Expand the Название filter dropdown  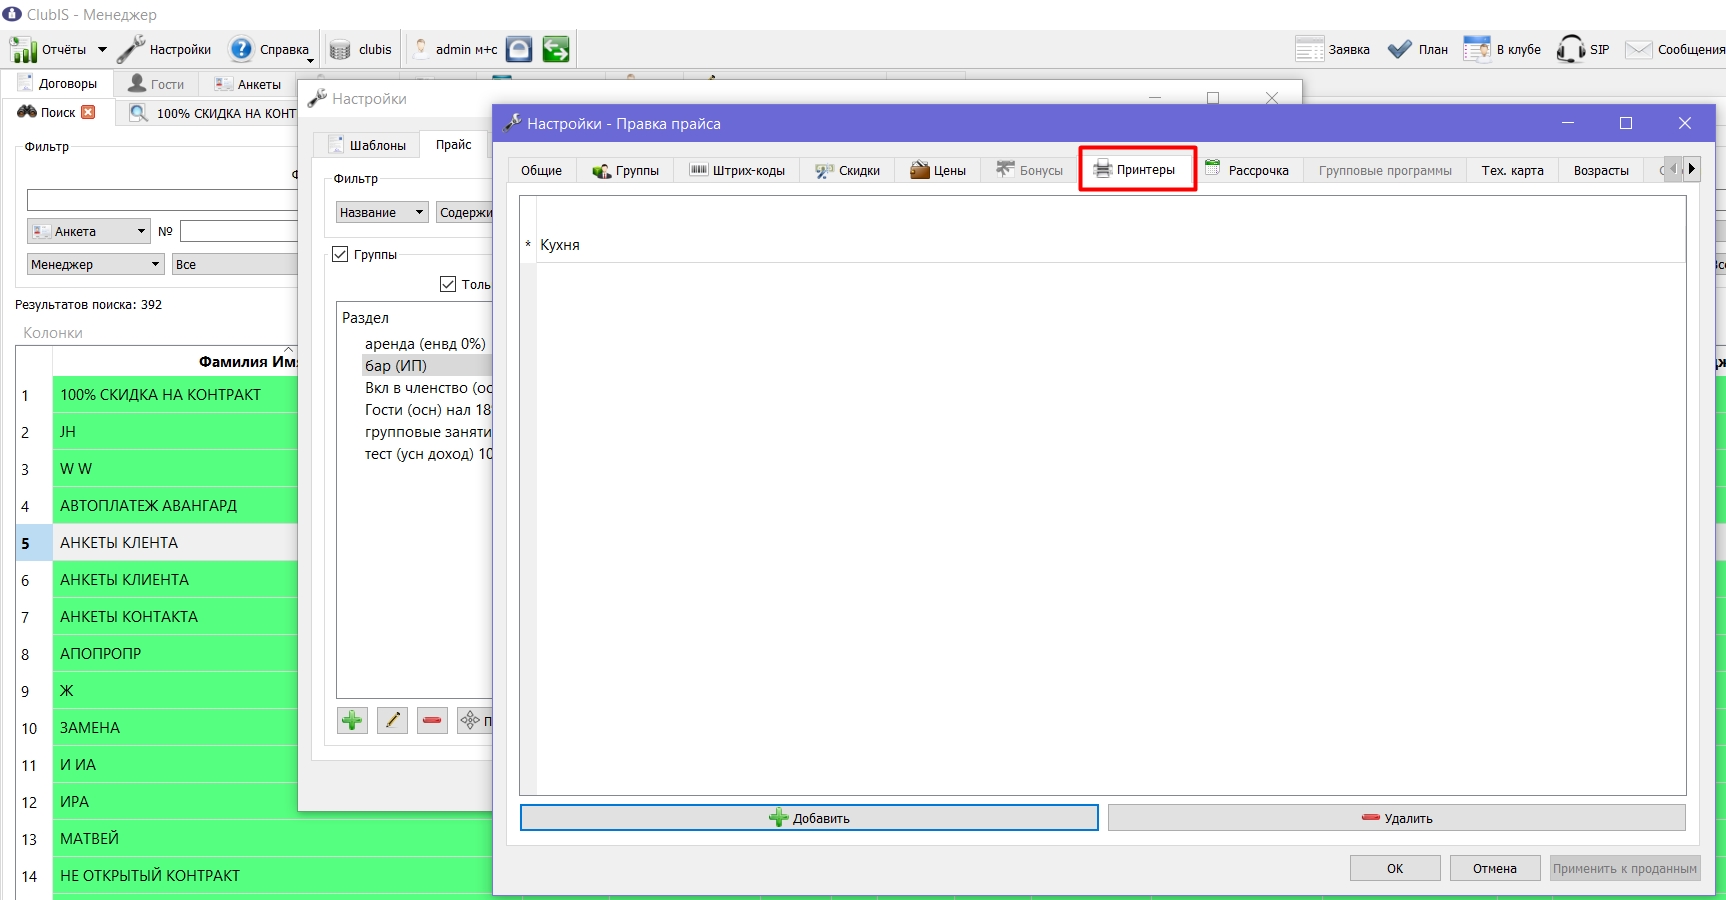[382, 212]
